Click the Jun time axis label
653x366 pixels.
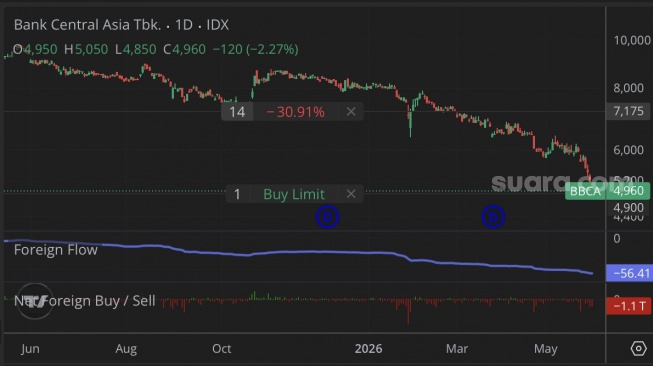(30, 349)
